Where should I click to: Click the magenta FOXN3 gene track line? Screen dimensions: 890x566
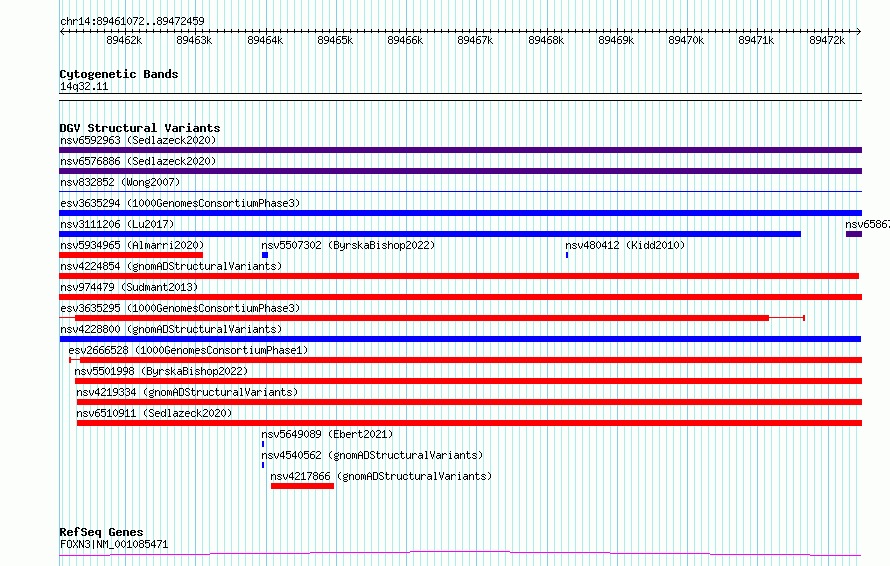pos(460,553)
